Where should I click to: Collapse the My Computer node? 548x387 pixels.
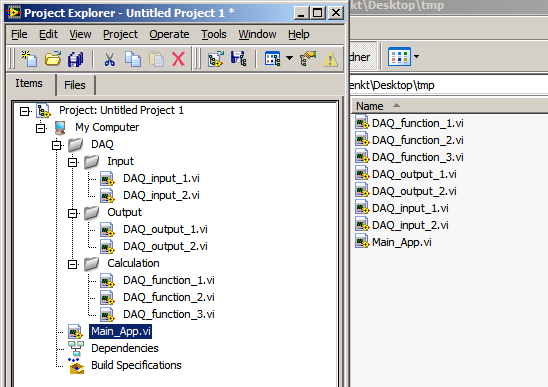coord(41,128)
